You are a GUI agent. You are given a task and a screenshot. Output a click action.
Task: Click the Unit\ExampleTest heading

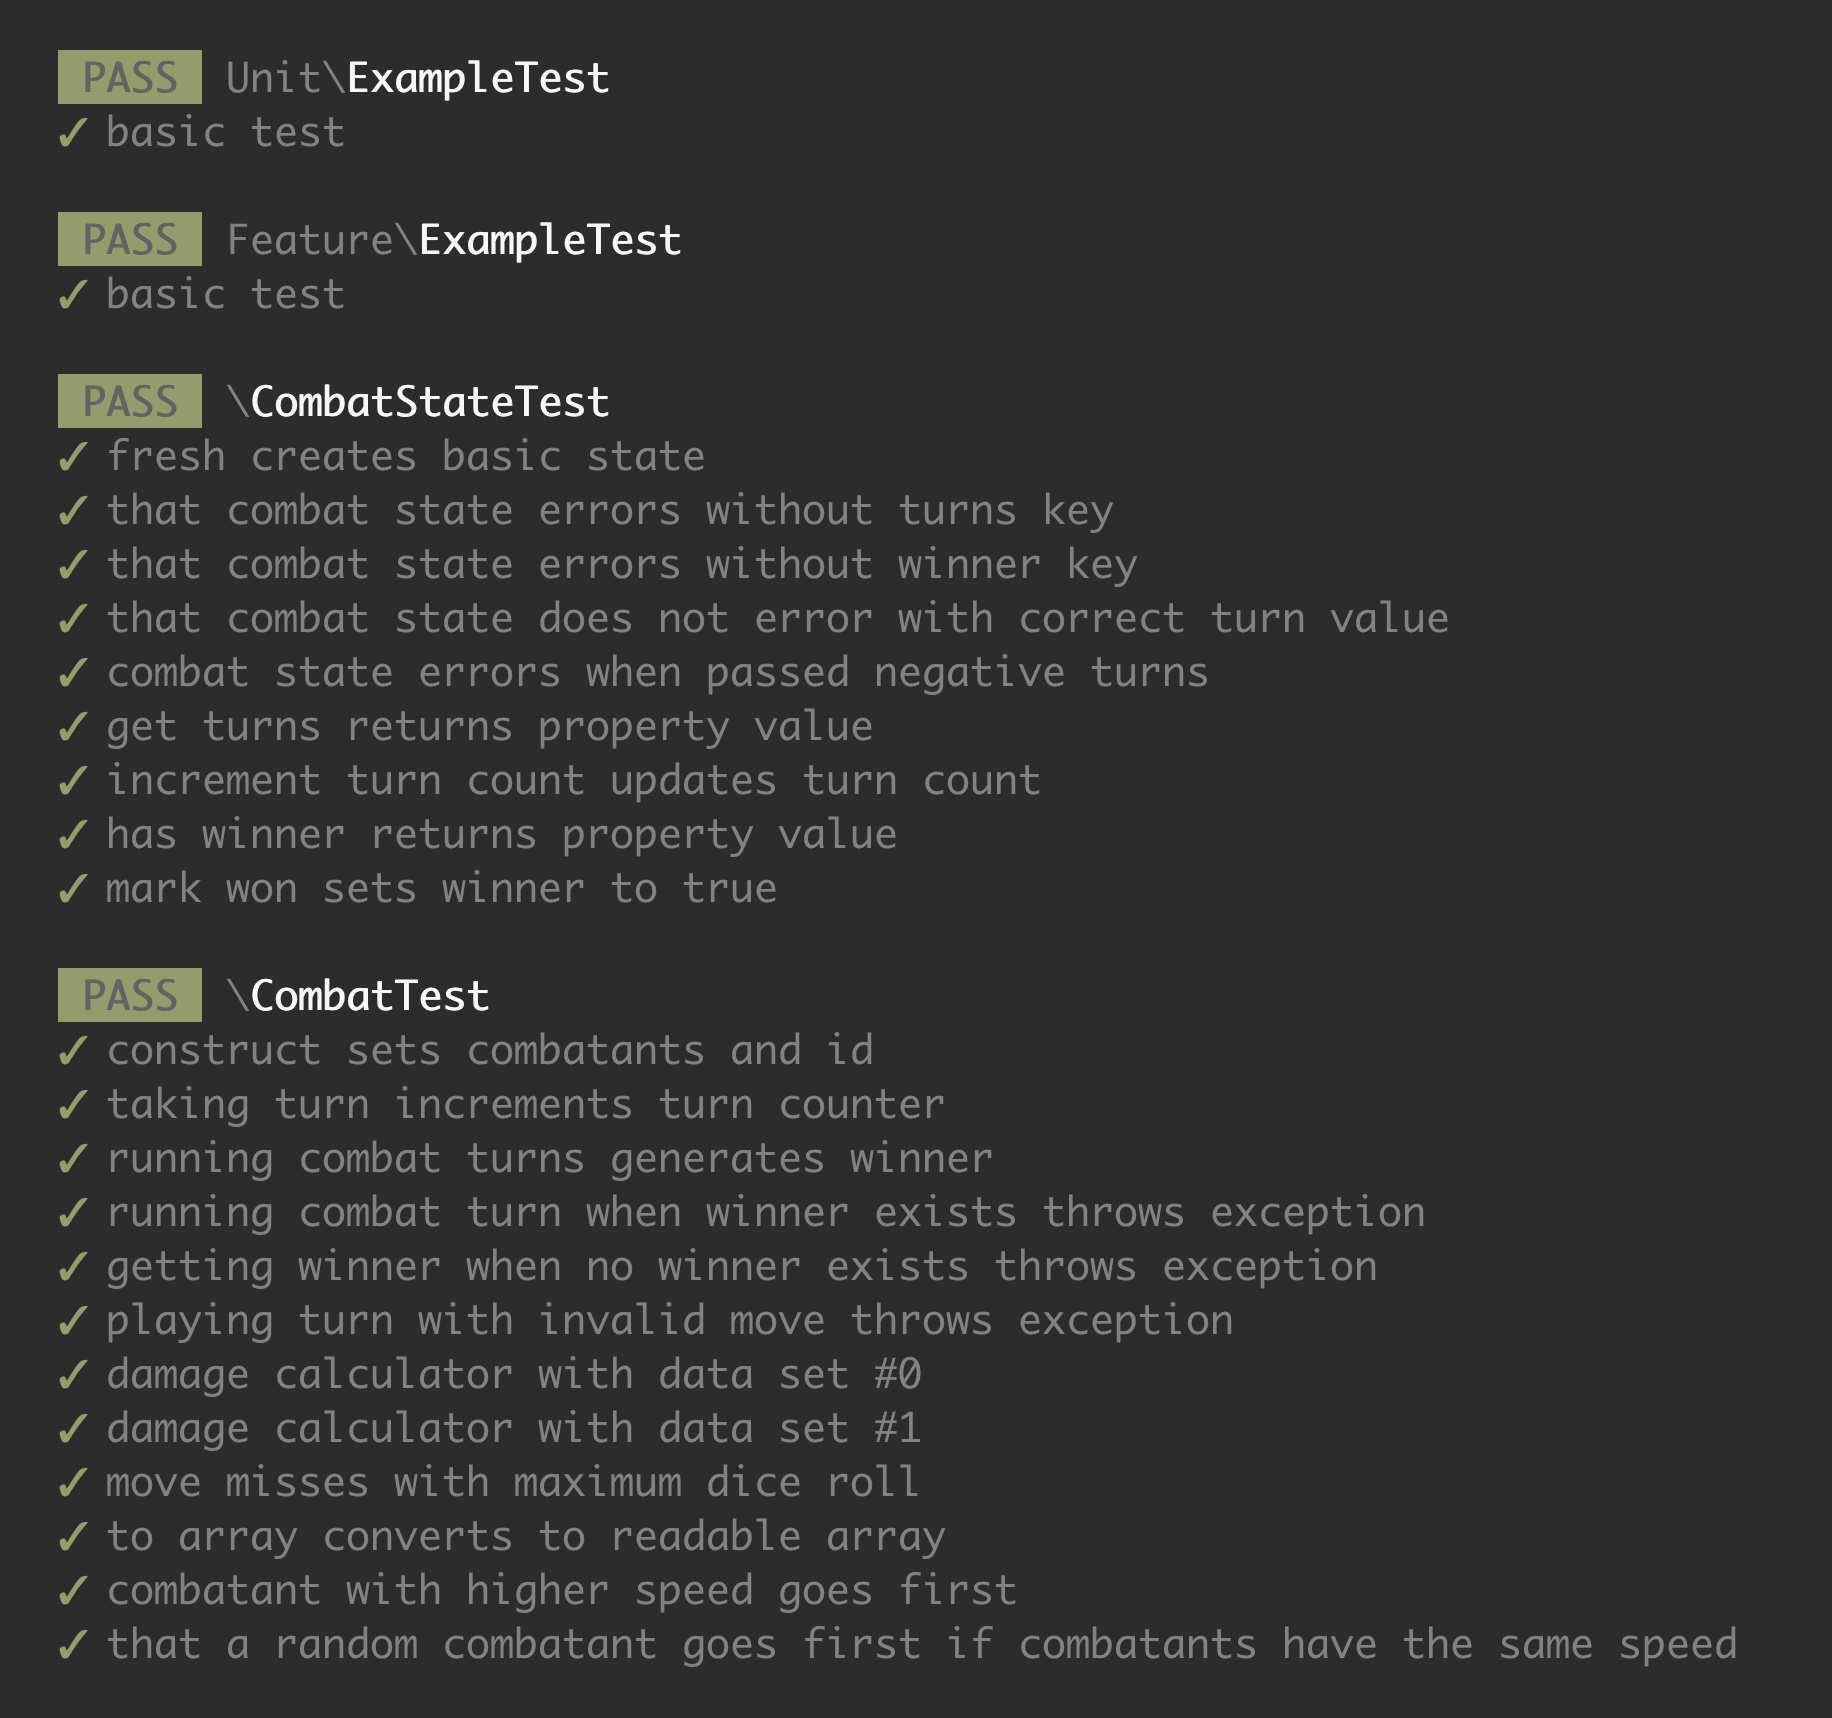tap(418, 78)
